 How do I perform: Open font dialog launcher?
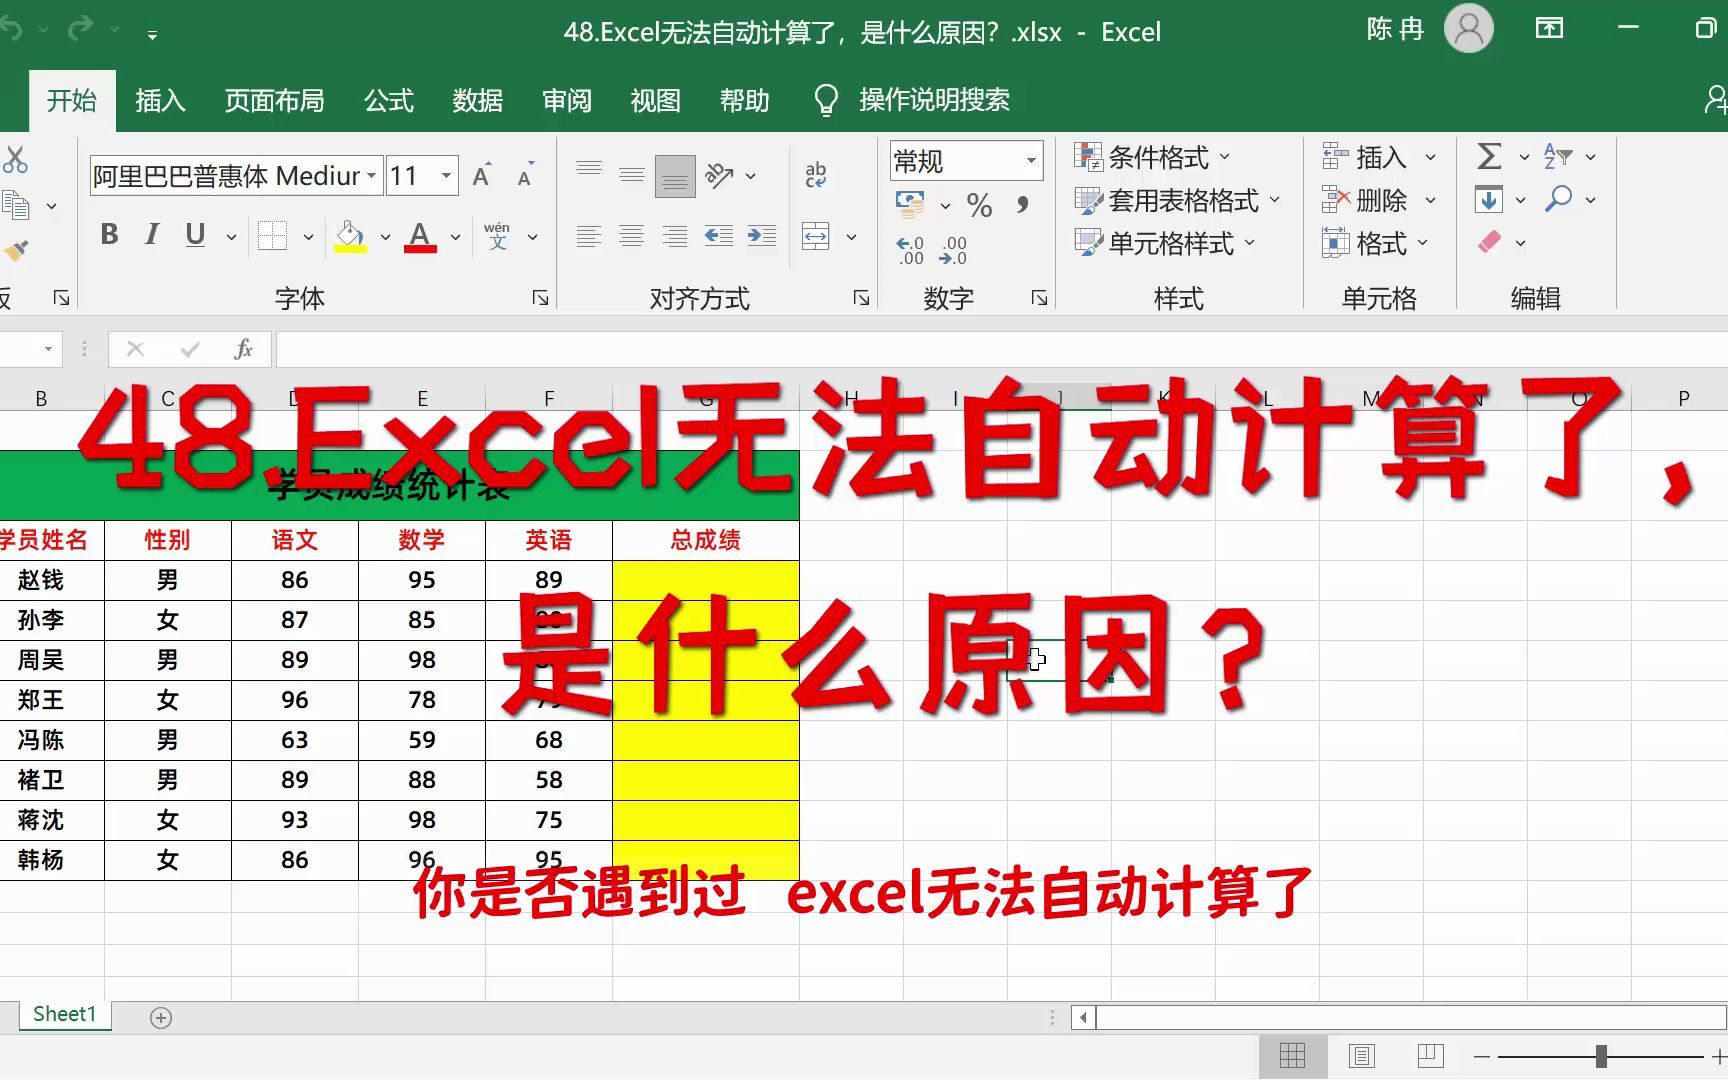click(x=540, y=298)
